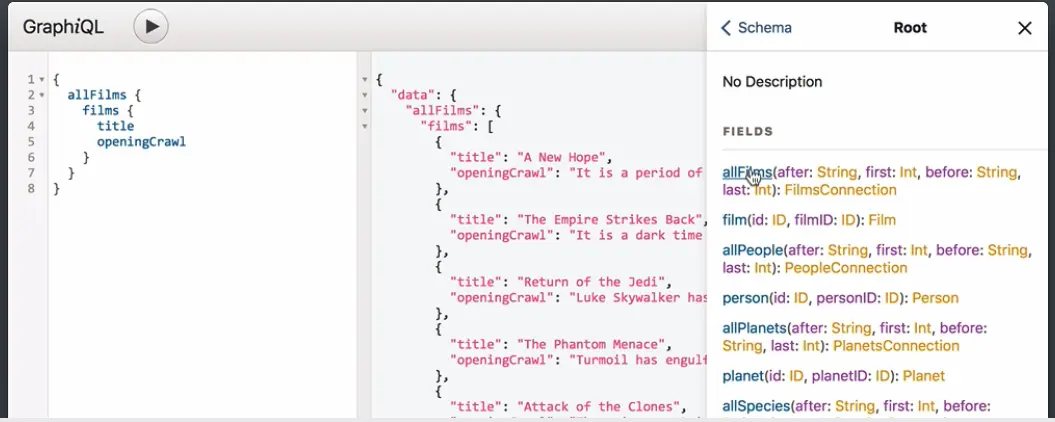The height and width of the screenshot is (422, 1055).
Task: Click line number 8 in the gutter
Action: pyautogui.click(x=30, y=188)
